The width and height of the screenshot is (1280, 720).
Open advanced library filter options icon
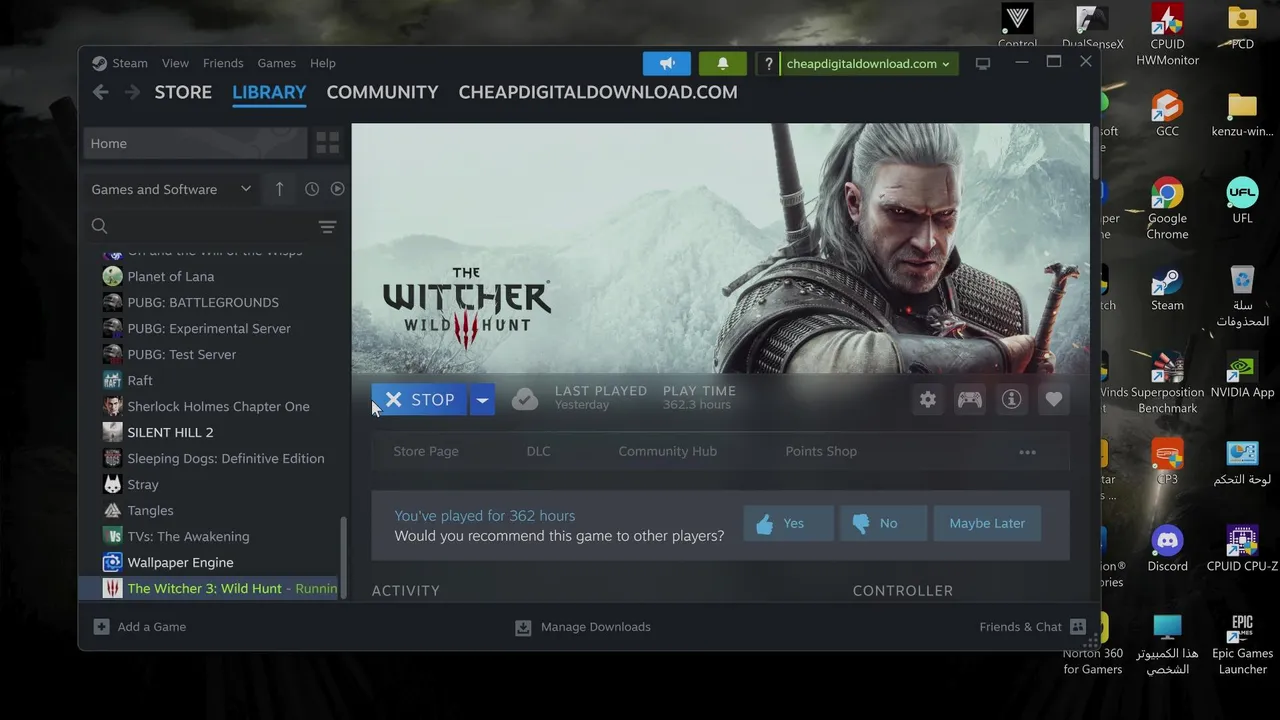click(327, 227)
